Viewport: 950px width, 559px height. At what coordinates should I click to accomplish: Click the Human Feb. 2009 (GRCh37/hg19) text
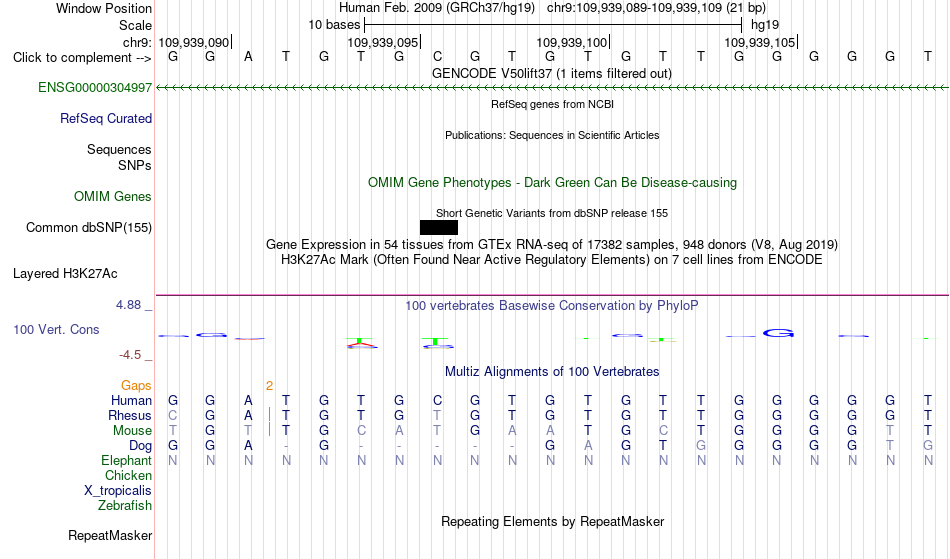coord(437,8)
